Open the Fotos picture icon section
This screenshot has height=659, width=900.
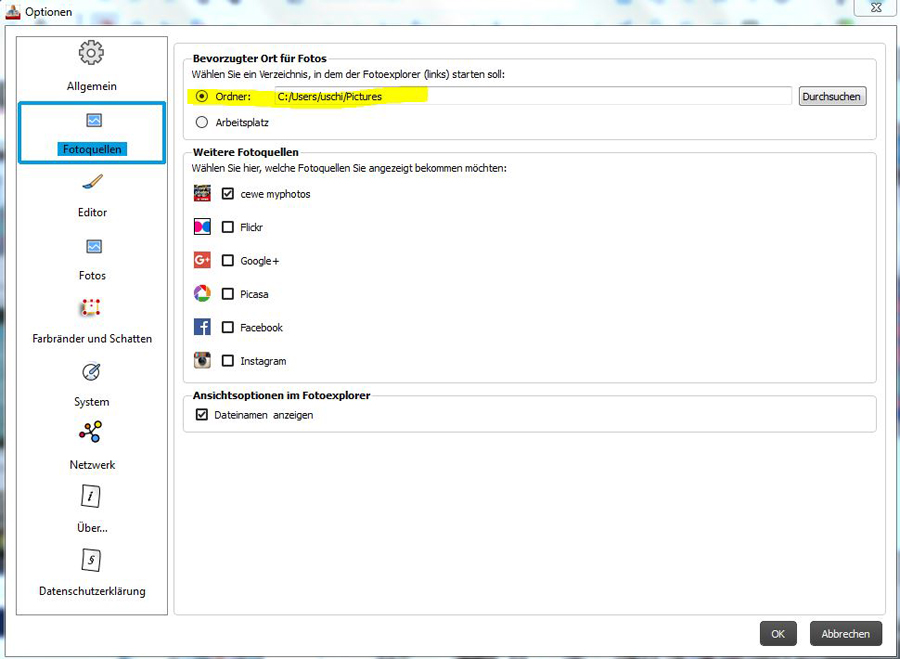93,247
